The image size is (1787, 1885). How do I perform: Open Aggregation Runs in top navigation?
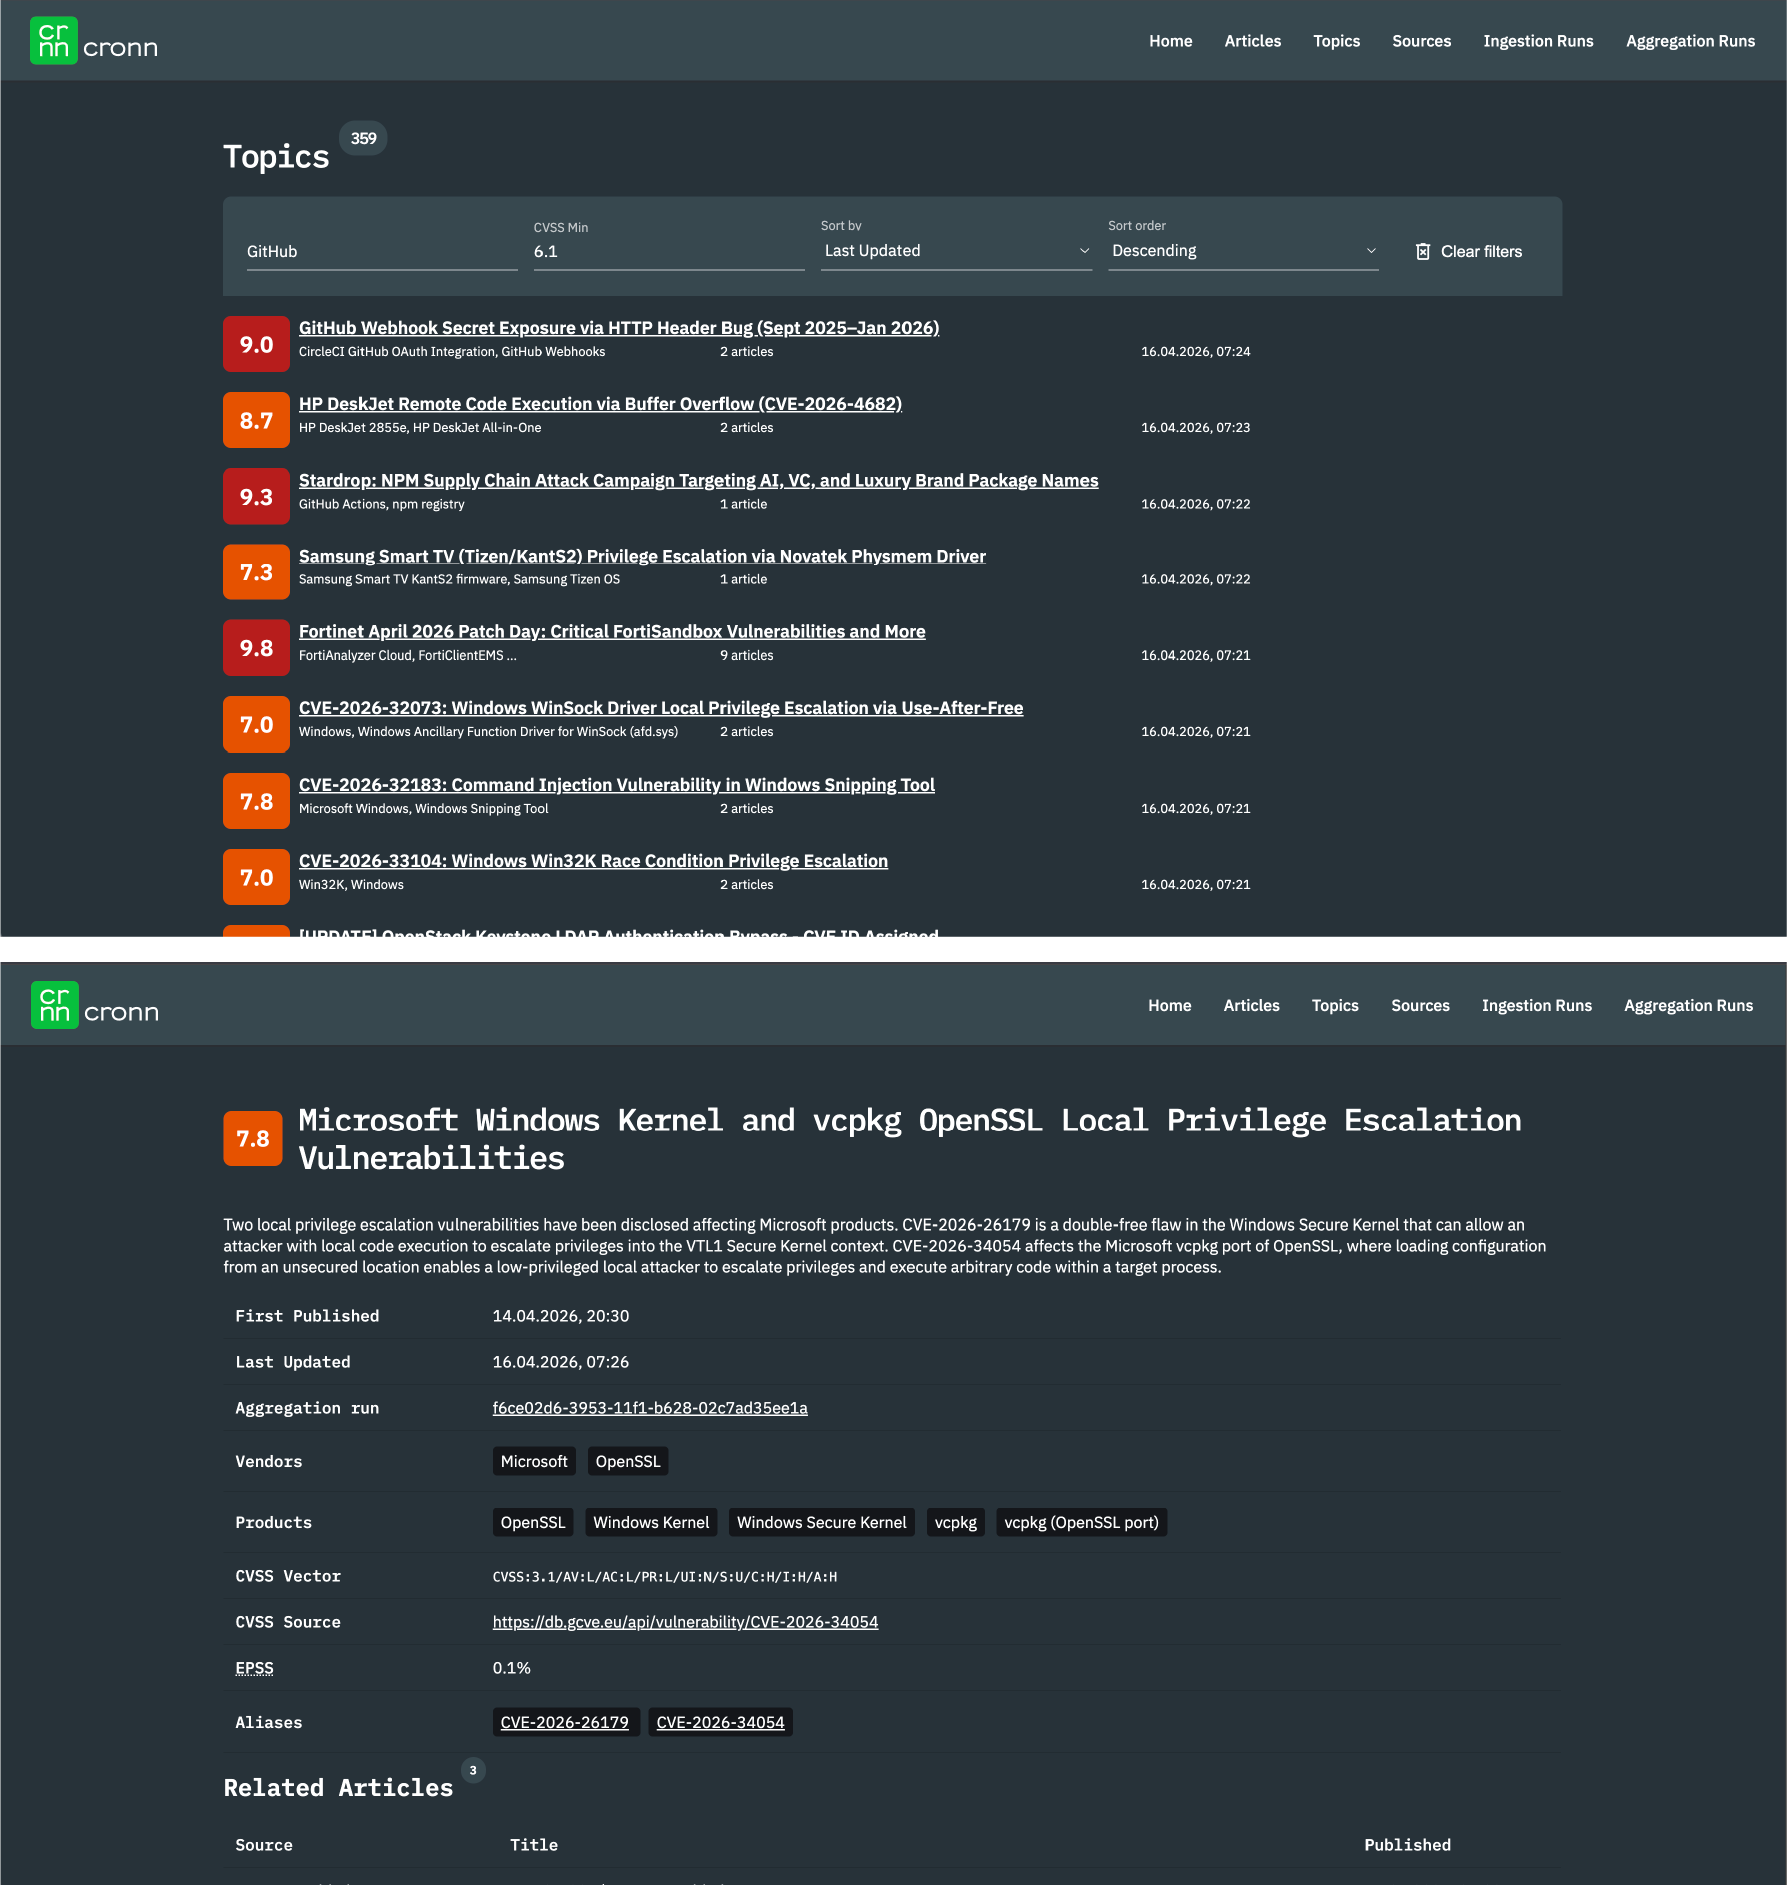point(1690,41)
